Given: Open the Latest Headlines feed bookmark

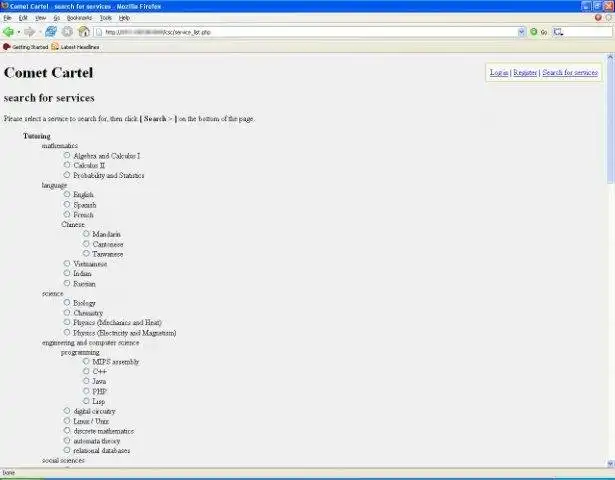Looking at the screenshot, I should pyautogui.click(x=75, y=47).
